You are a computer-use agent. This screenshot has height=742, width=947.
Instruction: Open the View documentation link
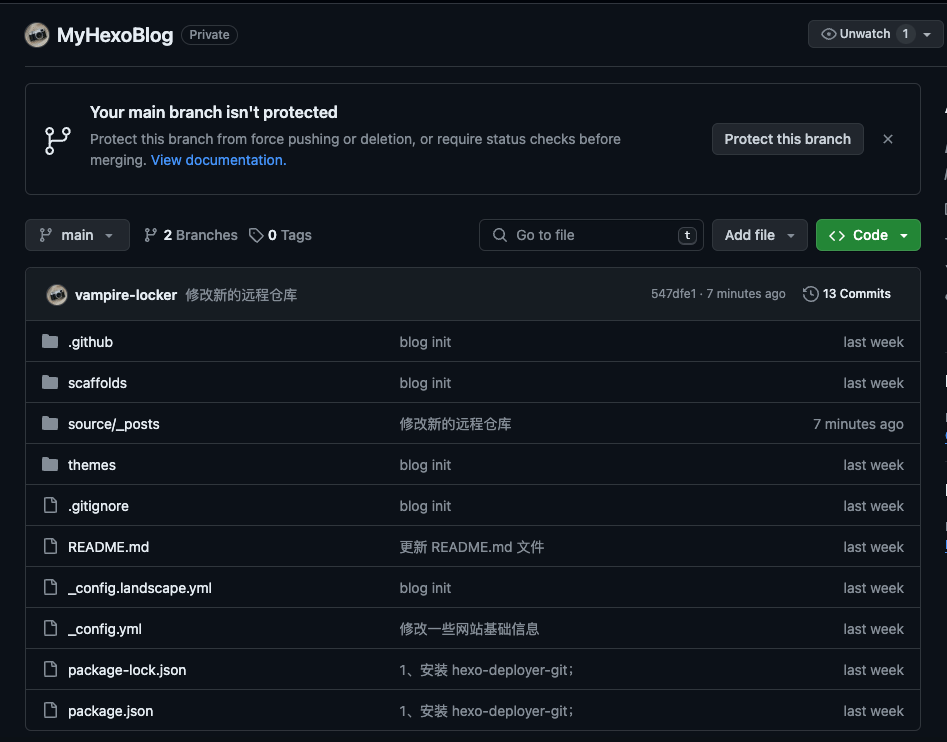coord(219,160)
